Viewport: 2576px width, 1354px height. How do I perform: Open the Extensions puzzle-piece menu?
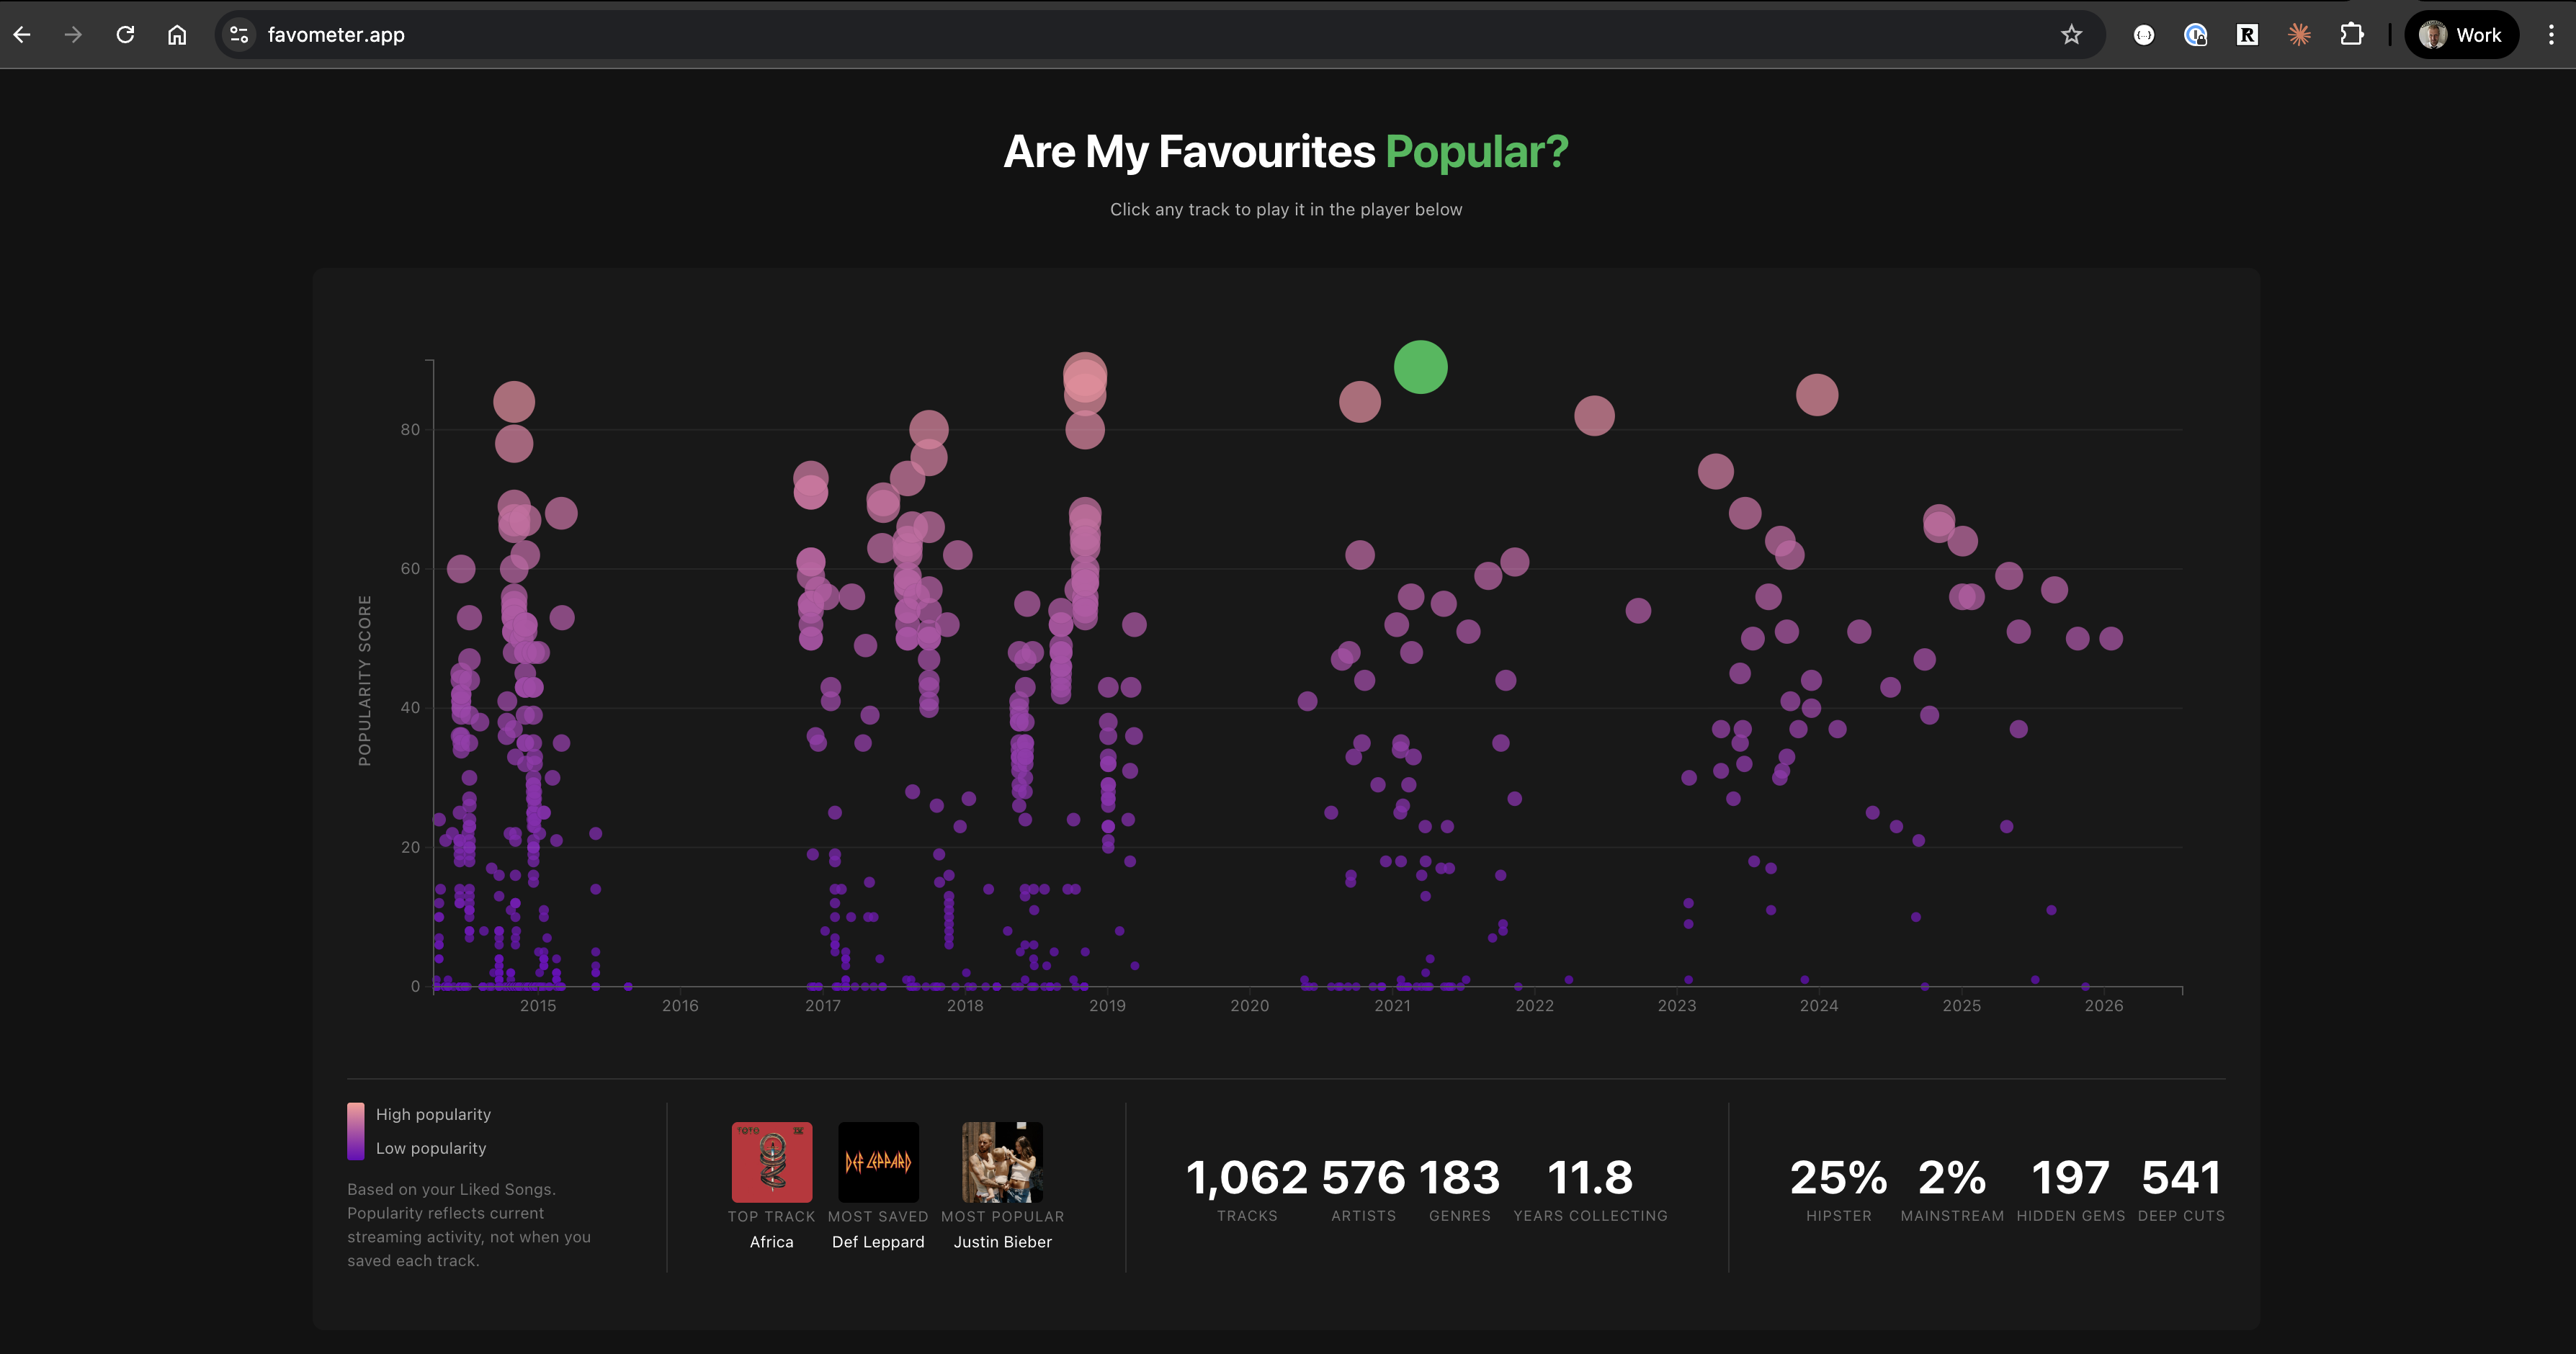click(x=2352, y=34)
